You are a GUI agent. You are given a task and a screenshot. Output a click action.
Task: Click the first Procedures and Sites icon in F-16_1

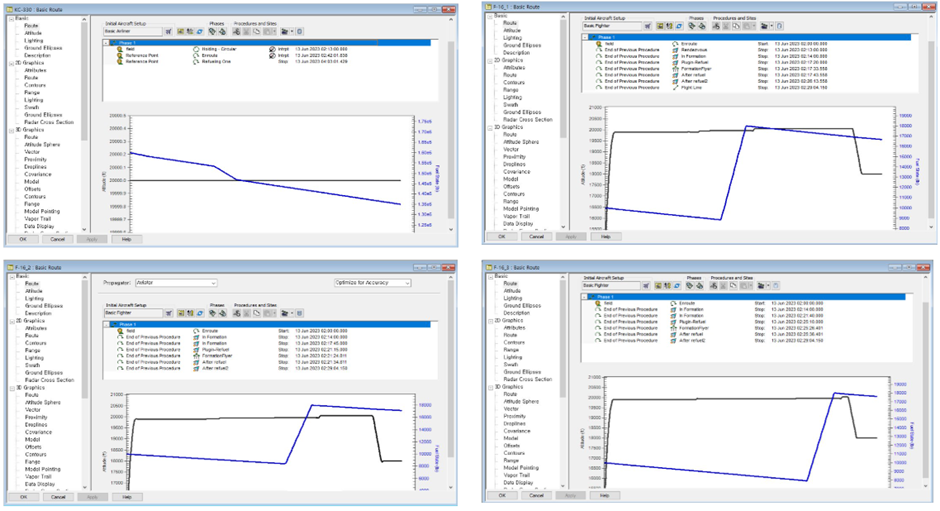[x=716, y=26]
